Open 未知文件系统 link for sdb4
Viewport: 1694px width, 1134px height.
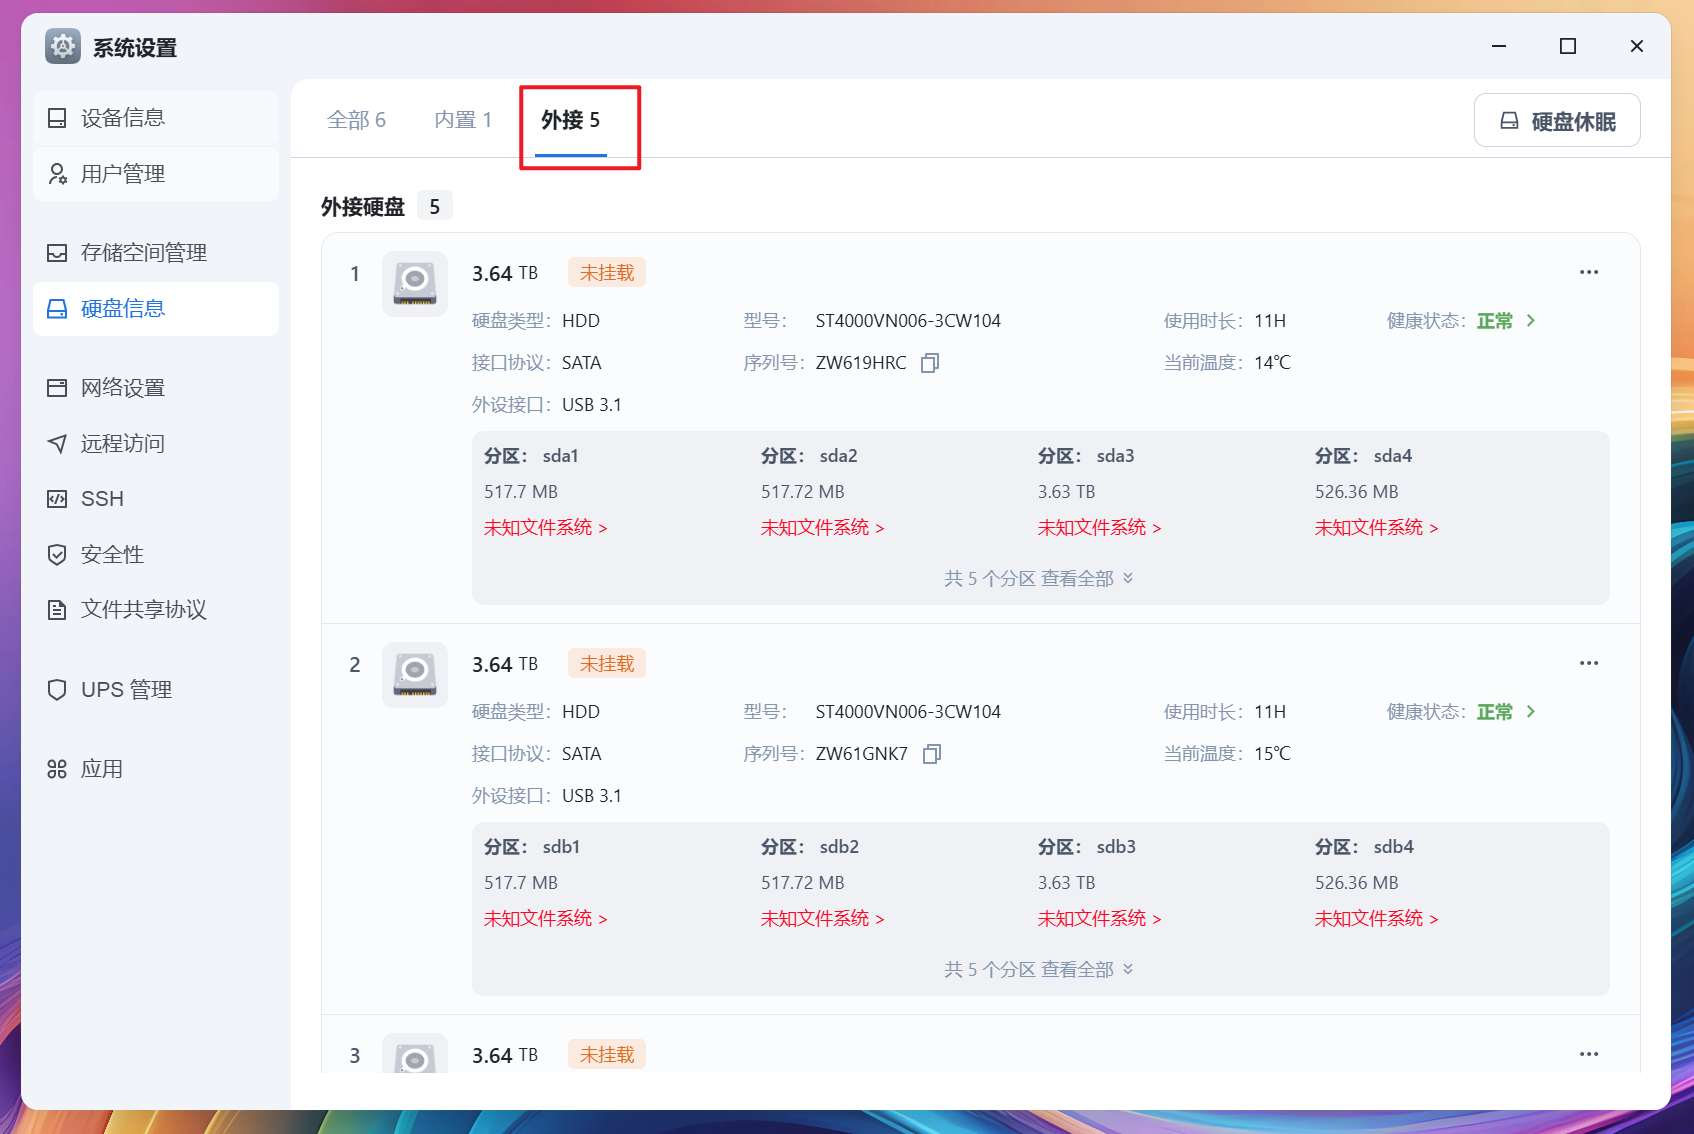point(1377,919)
